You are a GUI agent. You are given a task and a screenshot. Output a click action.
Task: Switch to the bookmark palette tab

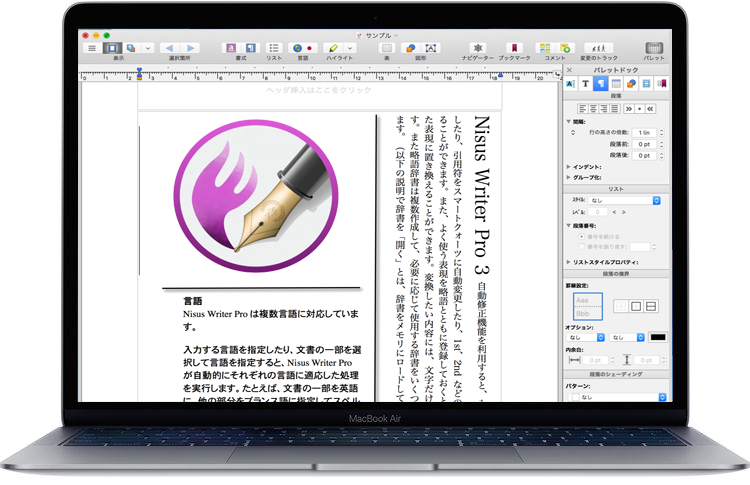(x=662, y=84)
